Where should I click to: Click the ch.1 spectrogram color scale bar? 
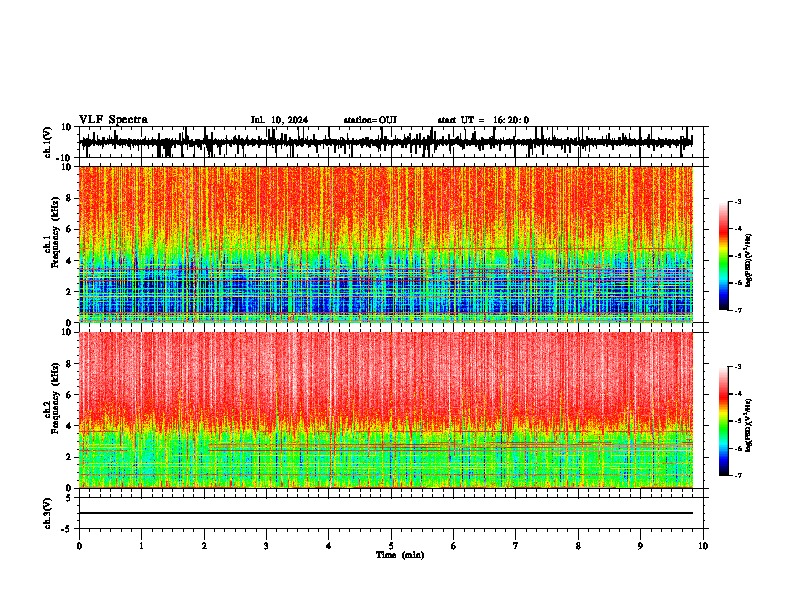[x=724, y=256]
